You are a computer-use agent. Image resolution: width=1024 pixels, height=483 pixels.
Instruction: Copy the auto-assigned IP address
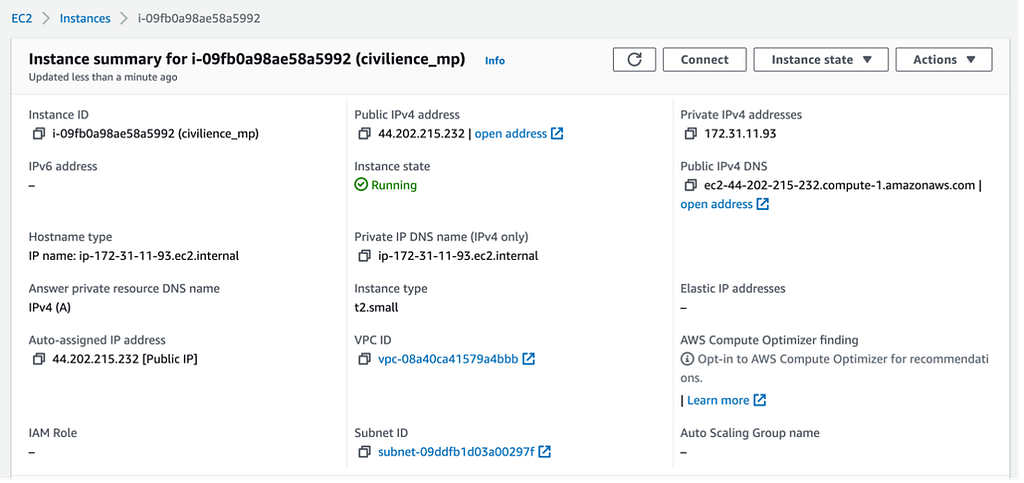point(38,359)
